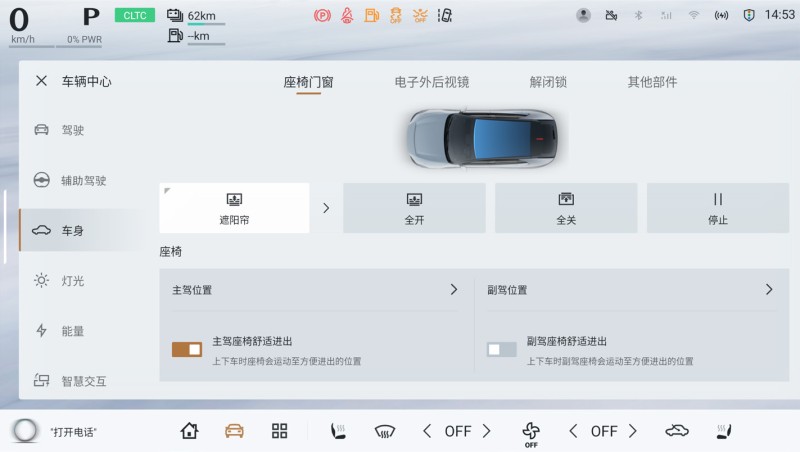Switch to the 其他部件 tab
The width and height of the screenshot is (800, 452).
coord(652,82)
